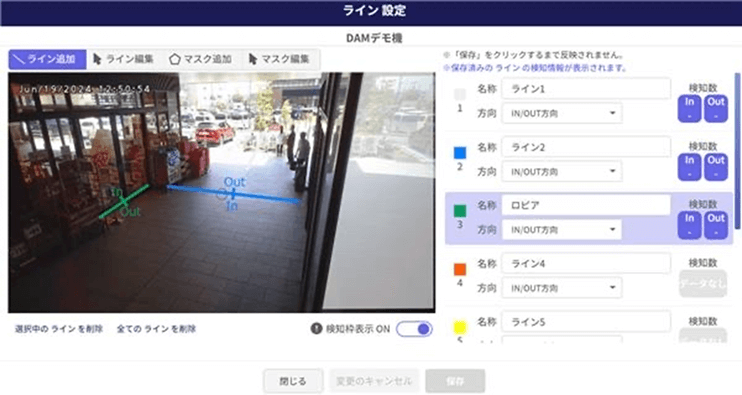Click the Out counter for ライン2
742x395 pixels.
716,167
